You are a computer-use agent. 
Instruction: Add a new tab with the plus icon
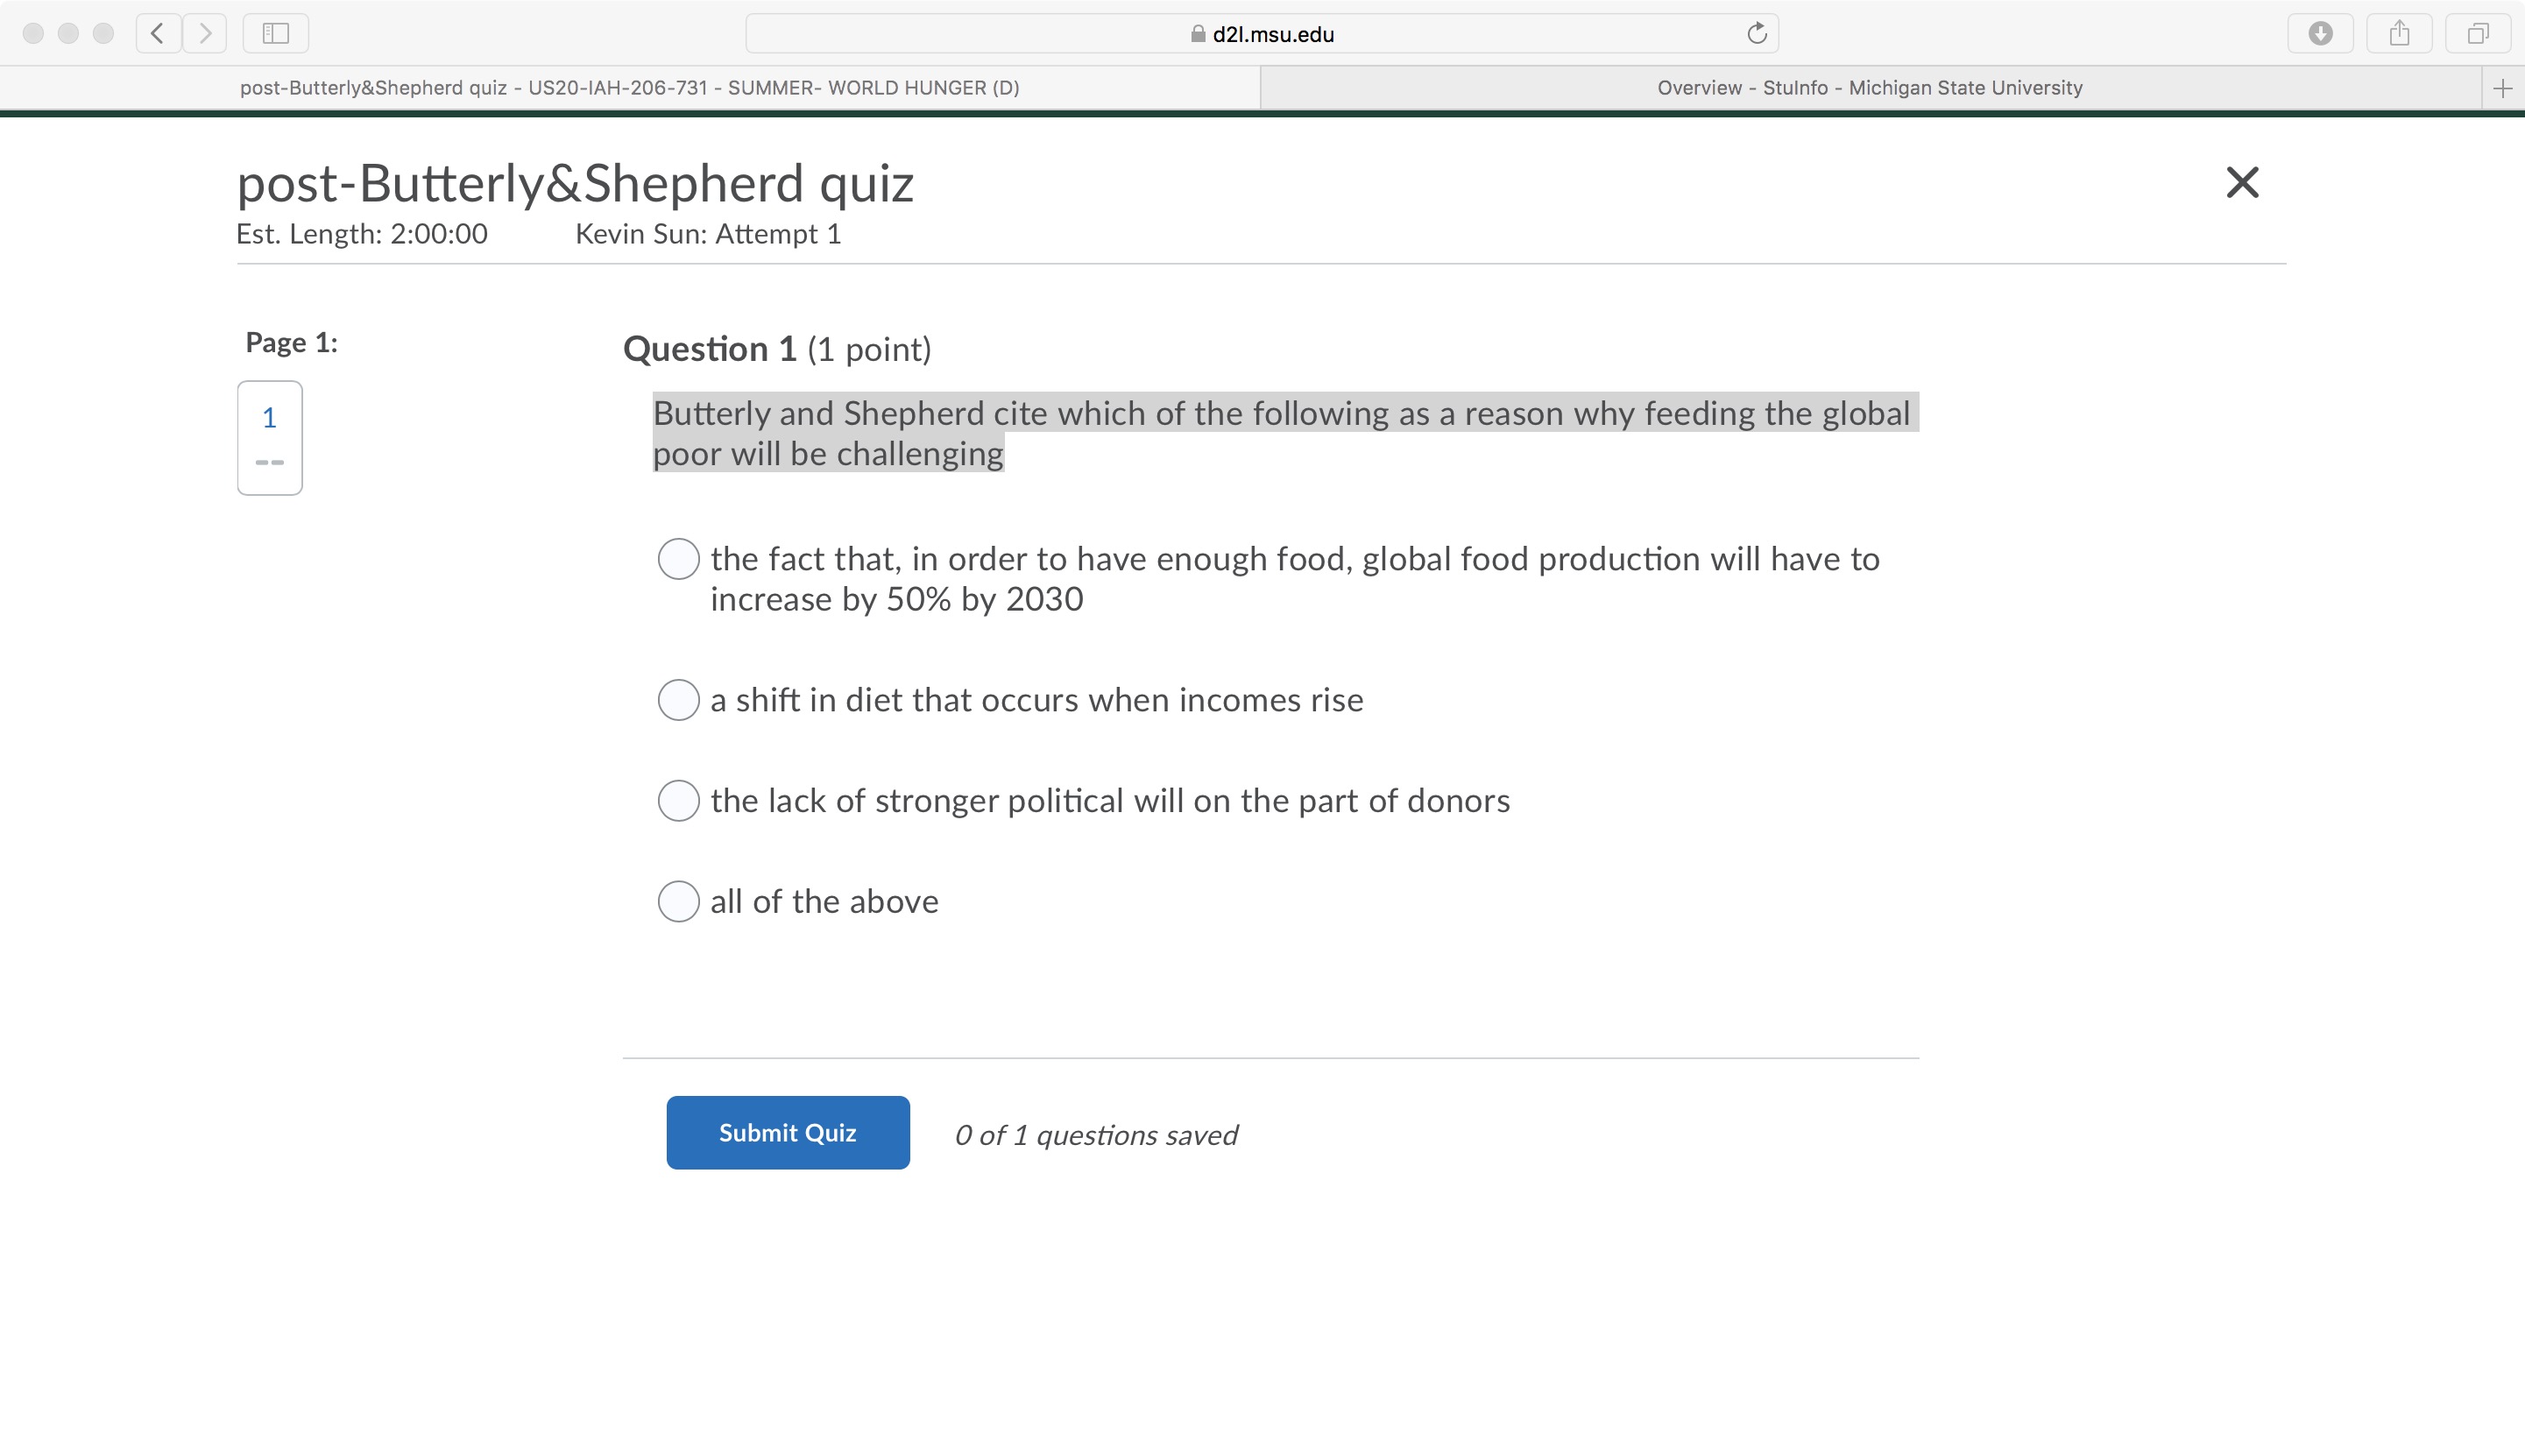coord(2503,88)
